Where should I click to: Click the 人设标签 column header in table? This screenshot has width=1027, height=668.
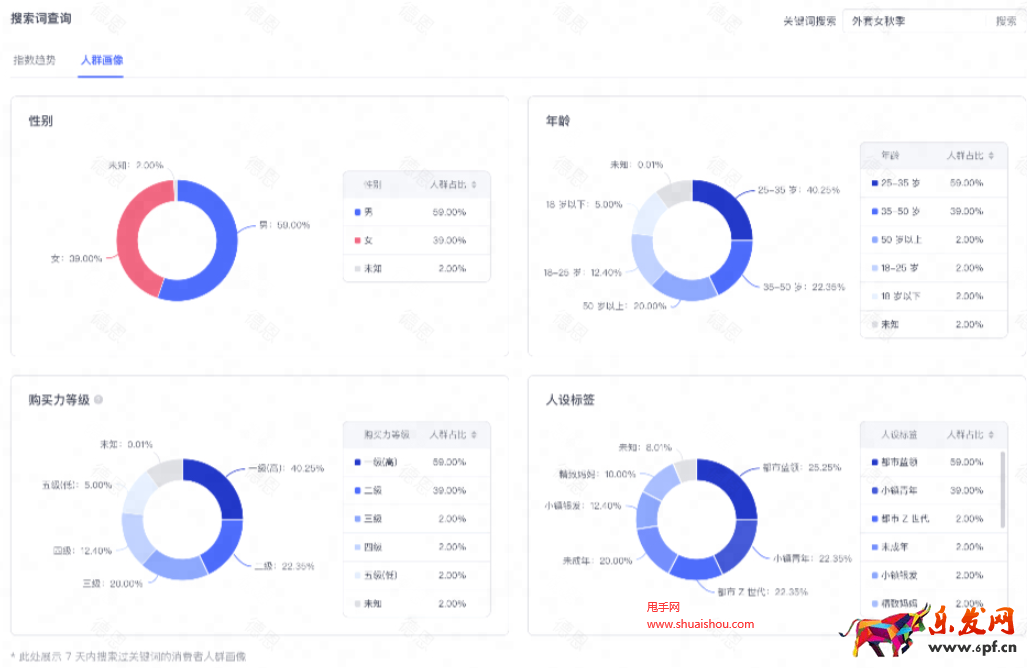click(x=899, y=434)
